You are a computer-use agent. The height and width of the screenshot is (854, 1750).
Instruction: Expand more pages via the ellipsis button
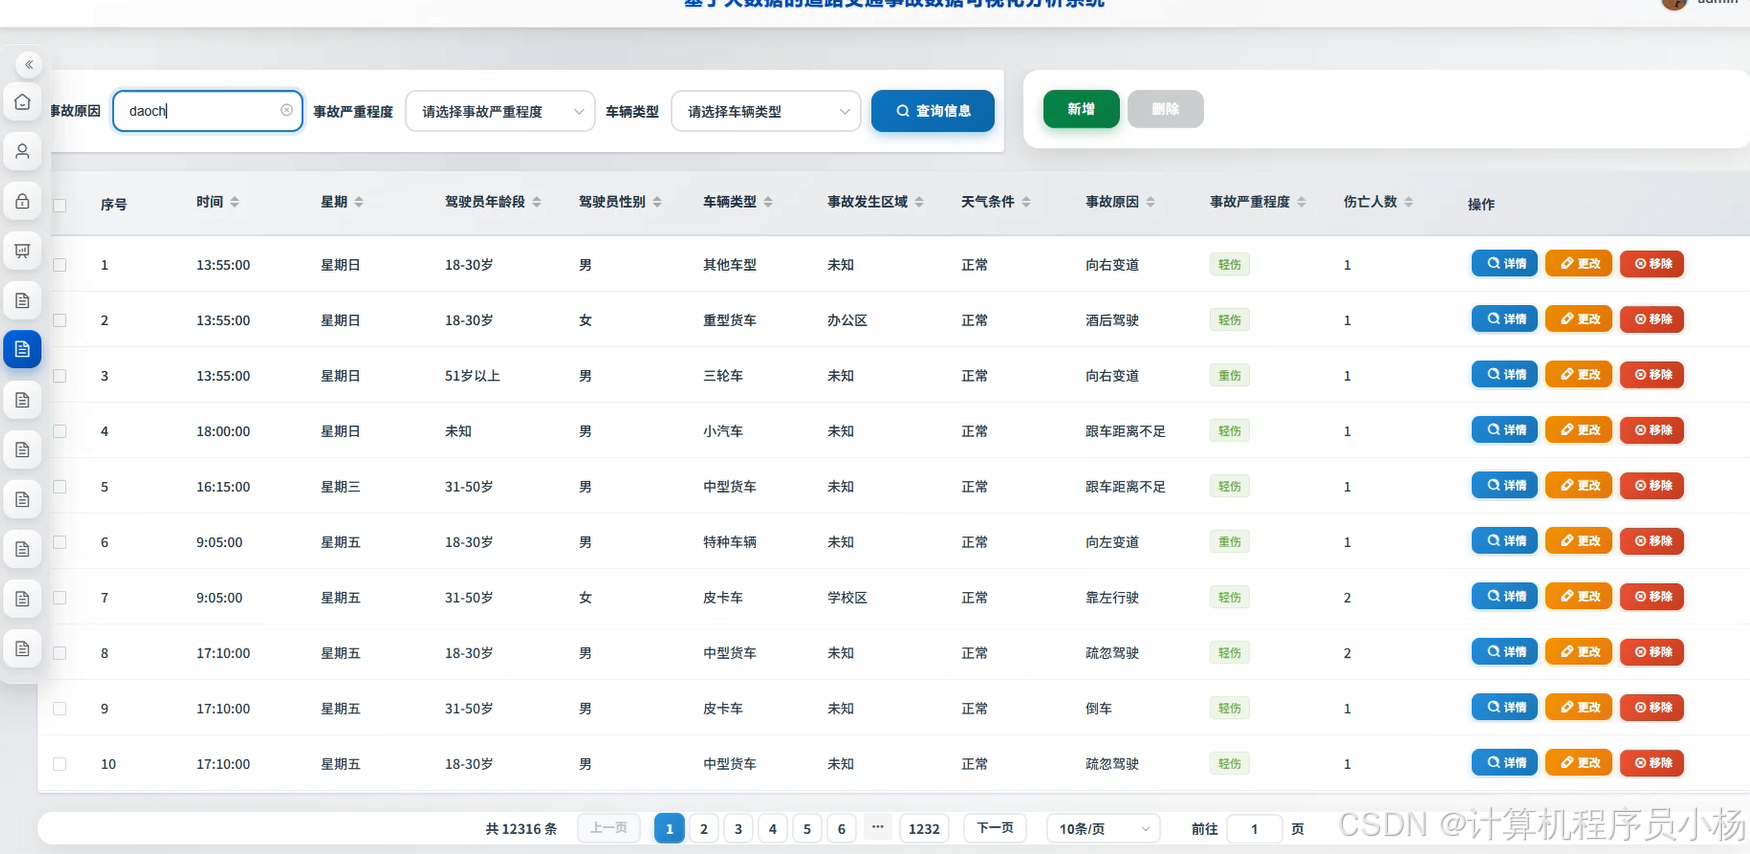pos(877,828)
